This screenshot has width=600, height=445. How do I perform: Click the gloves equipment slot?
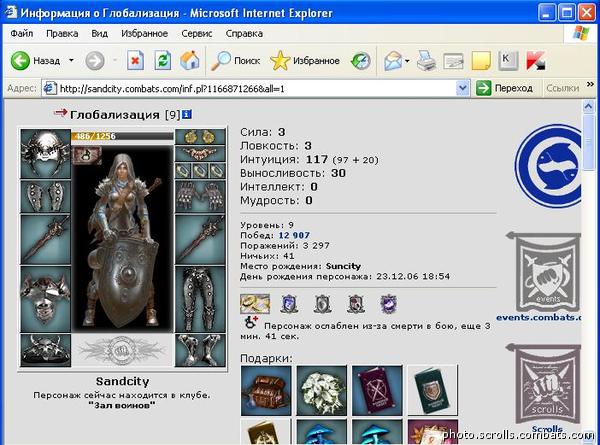(x=200, y=197)
